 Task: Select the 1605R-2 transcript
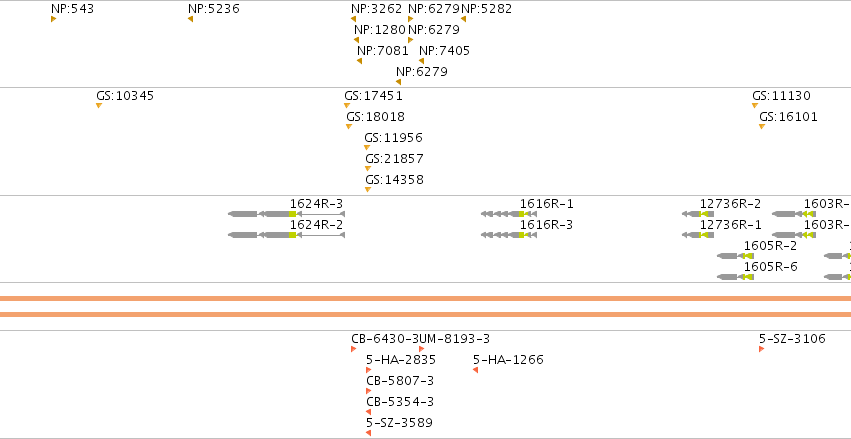coord(735,256)
